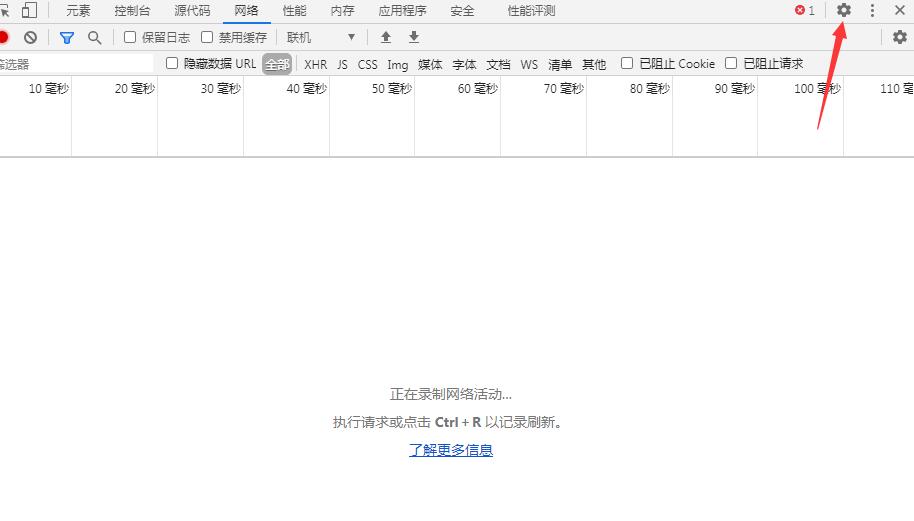This screenshot has width=914, height=521.
Task: Click the 20 毫秒 timeline marker
Action: pos(135,89)
